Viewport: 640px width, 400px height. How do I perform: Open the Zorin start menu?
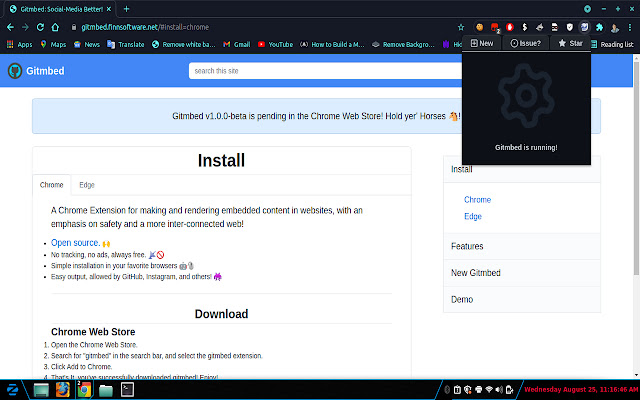click(12, 390)
